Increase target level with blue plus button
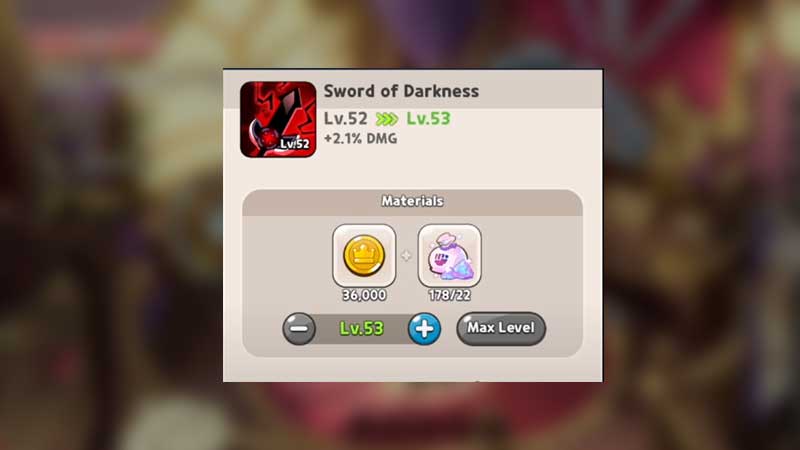Image resolution: width=800 pixels, height=450 pixels. coord(424,329)
